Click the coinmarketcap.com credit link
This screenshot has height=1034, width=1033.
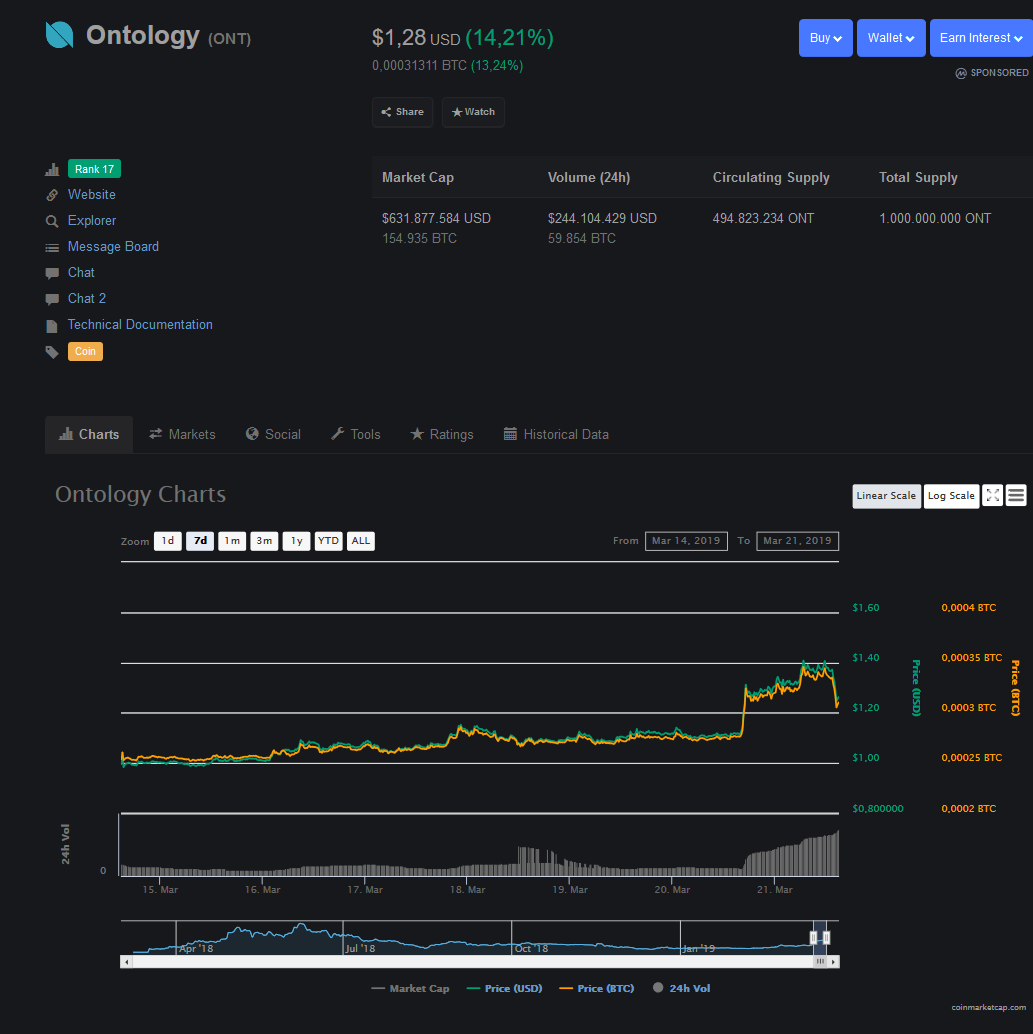(x=988, y=1008)
